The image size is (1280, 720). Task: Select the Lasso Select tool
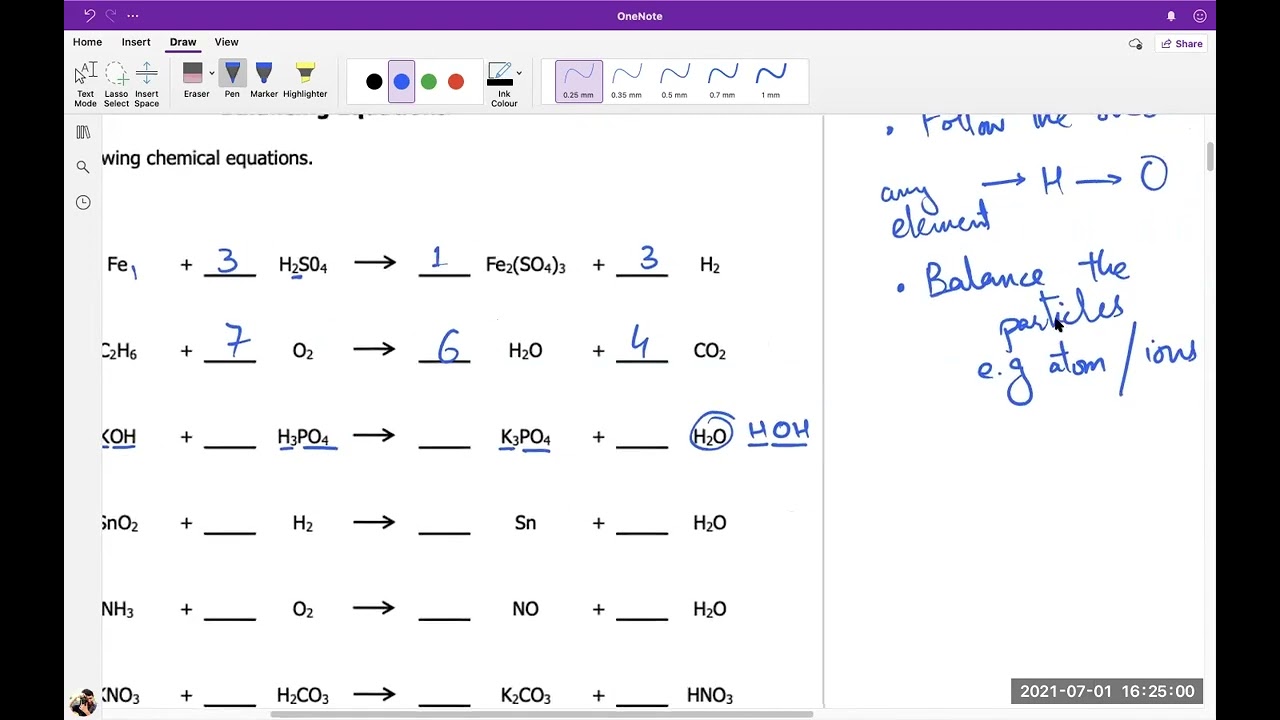[x=116, y=84]
